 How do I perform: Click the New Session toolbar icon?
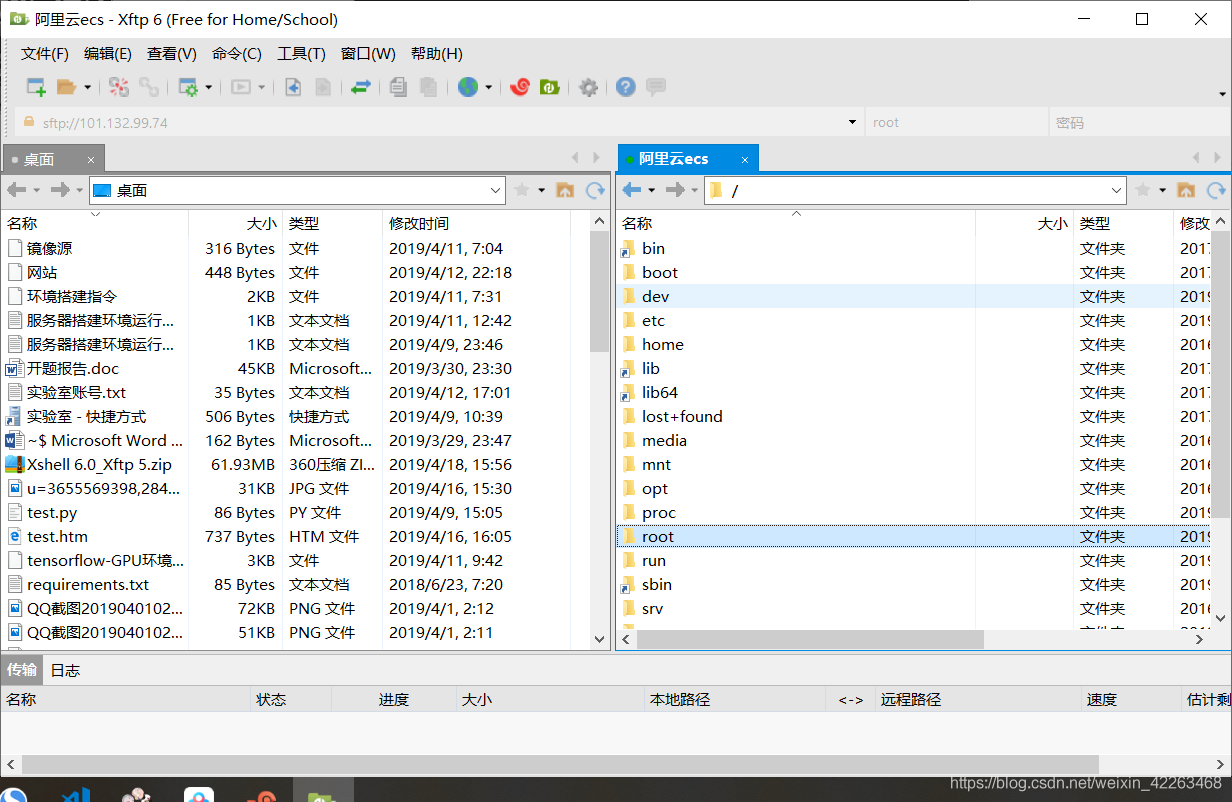click(36, 87)
